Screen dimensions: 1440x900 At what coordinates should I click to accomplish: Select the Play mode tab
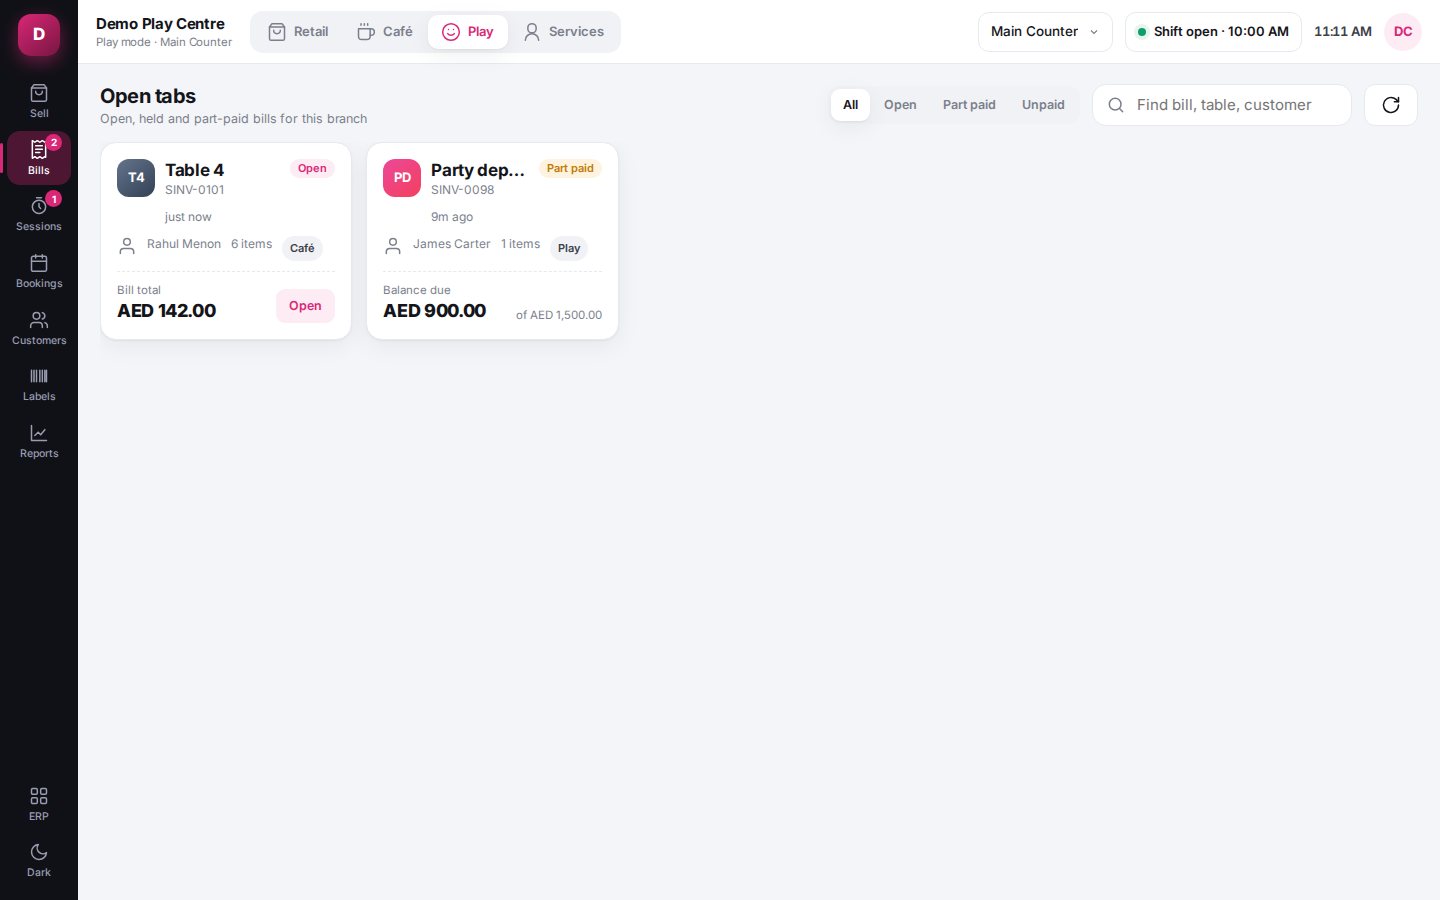[x=468, y=32]
